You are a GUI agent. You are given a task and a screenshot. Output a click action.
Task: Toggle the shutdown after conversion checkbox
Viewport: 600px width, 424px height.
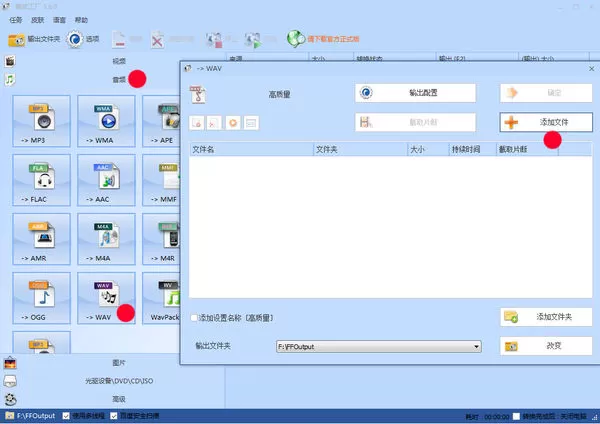517,416
